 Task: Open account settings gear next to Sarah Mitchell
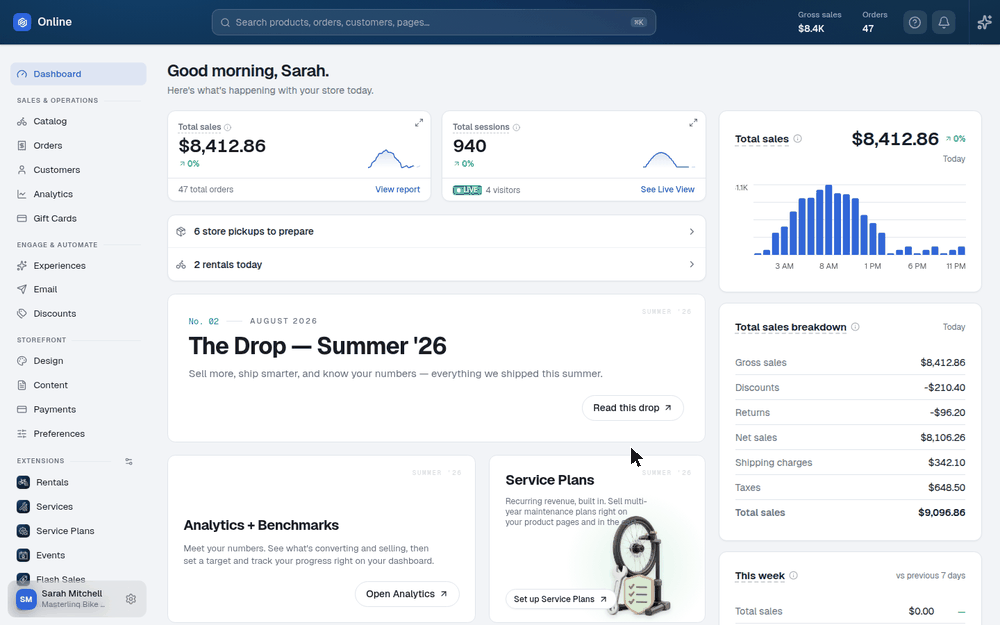click(131, 599)
